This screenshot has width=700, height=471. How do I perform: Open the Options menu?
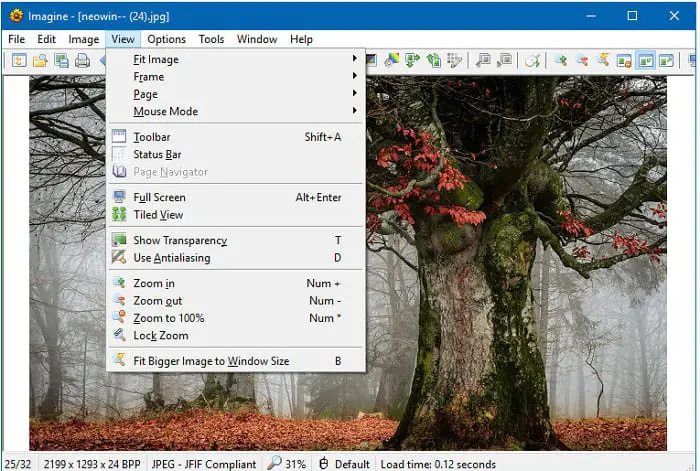point(167,39)
